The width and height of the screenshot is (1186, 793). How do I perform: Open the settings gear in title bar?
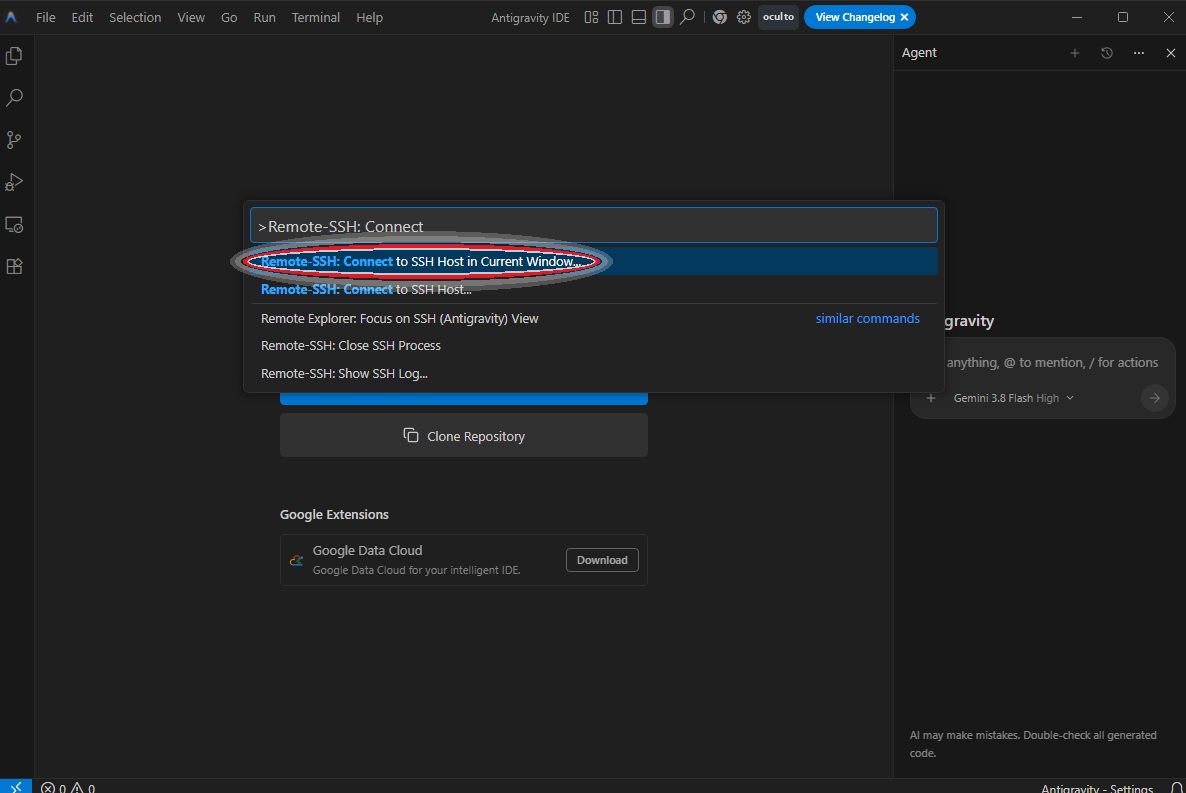tap(744, 17)
